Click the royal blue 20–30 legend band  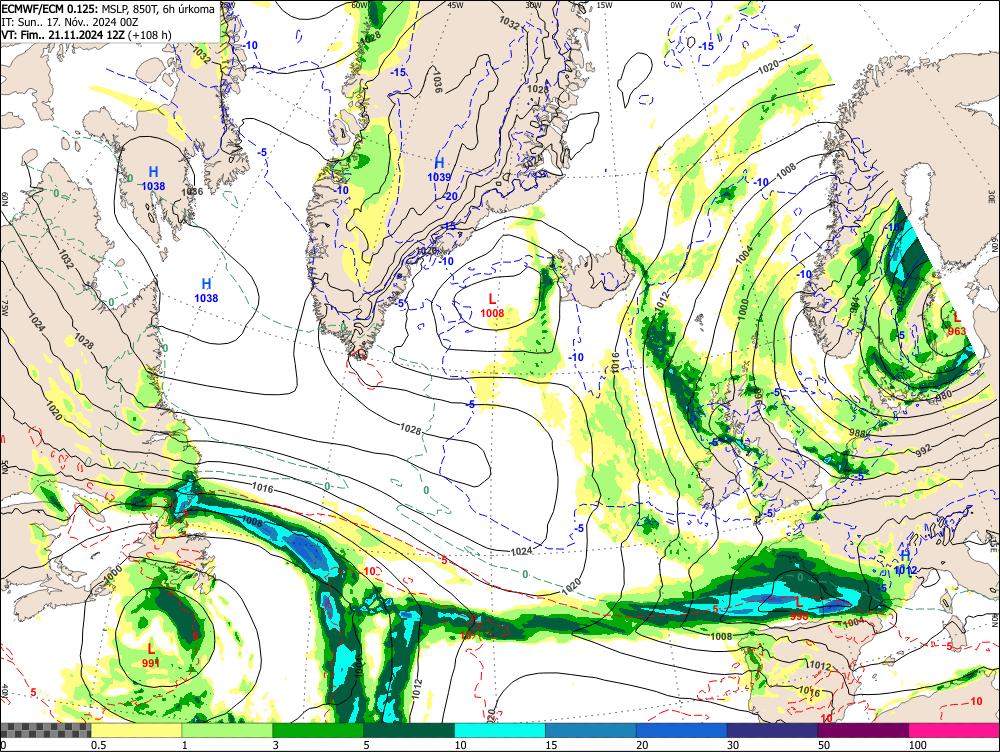[x=682, y=730]
